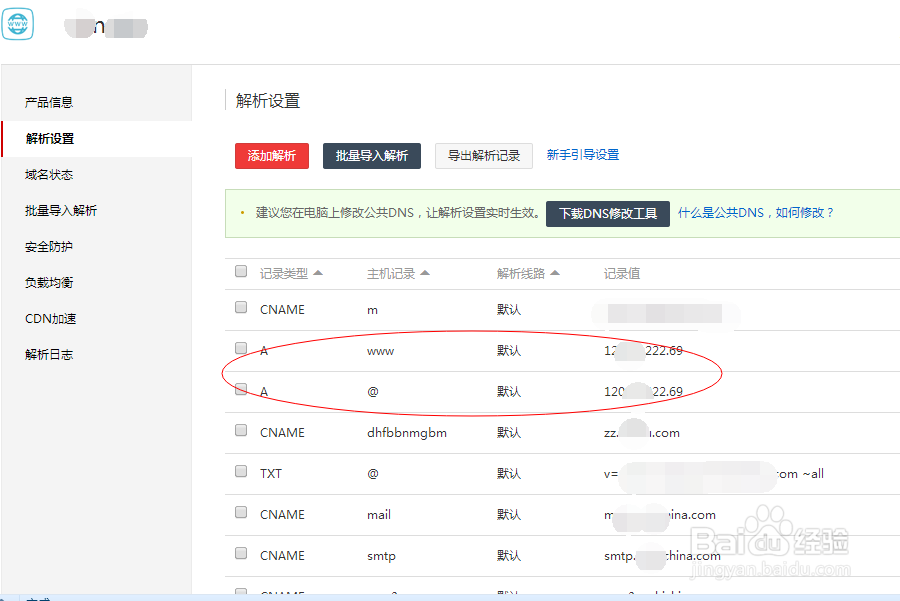Check the smtp CNAME record checkbox

[x=240, y=553]
